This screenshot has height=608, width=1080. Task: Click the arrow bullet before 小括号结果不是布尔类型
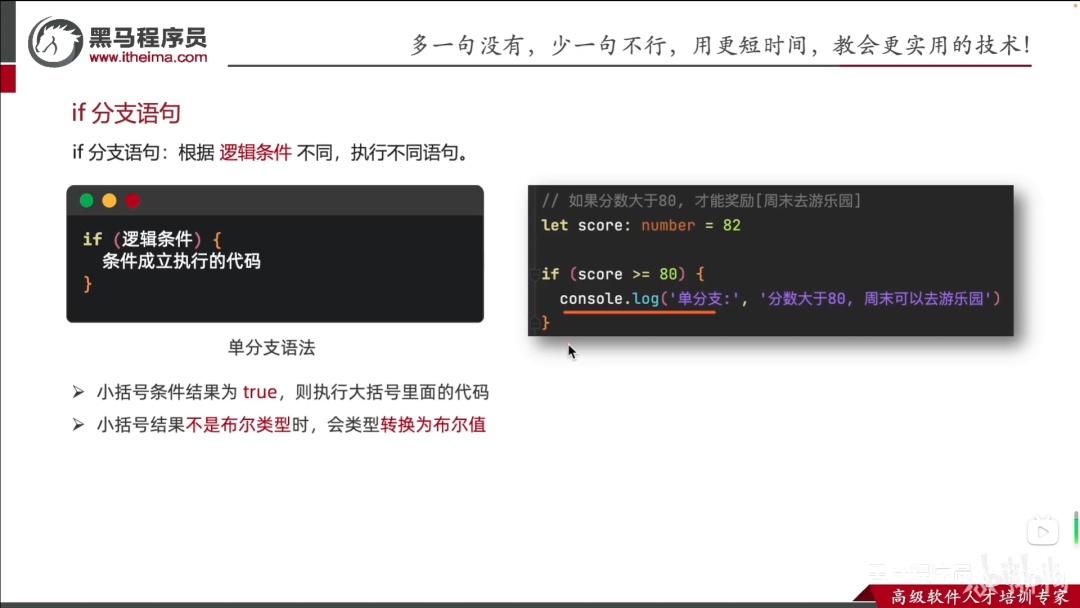coord(79,424)
